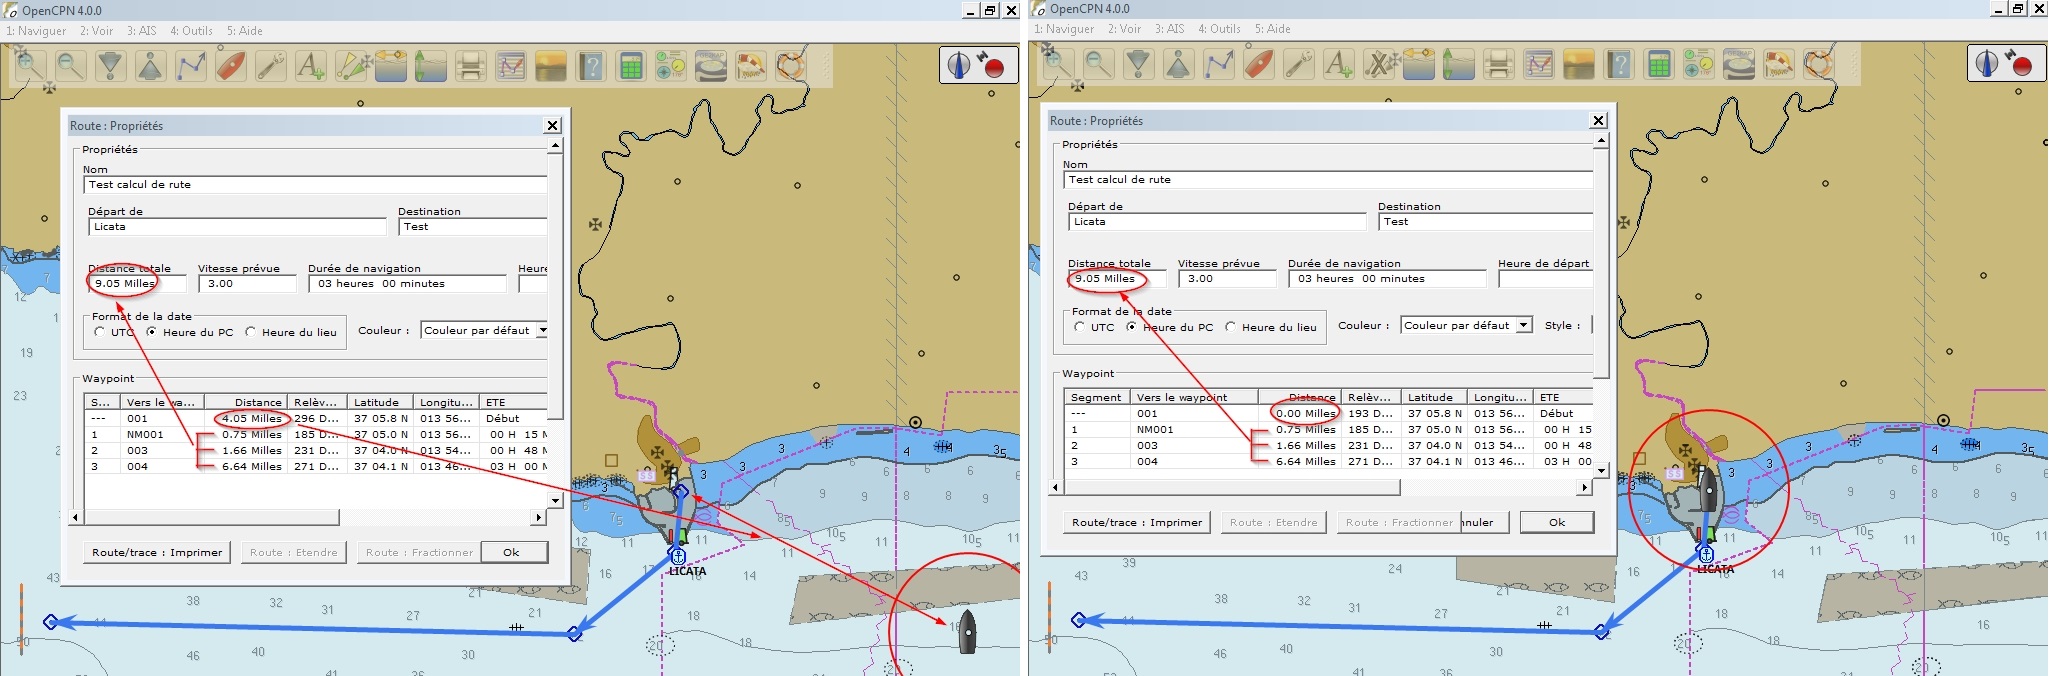2068x676 pixels.
Task: Toggle auto-follow red boat icon in left window
Action: pos(230,66)
